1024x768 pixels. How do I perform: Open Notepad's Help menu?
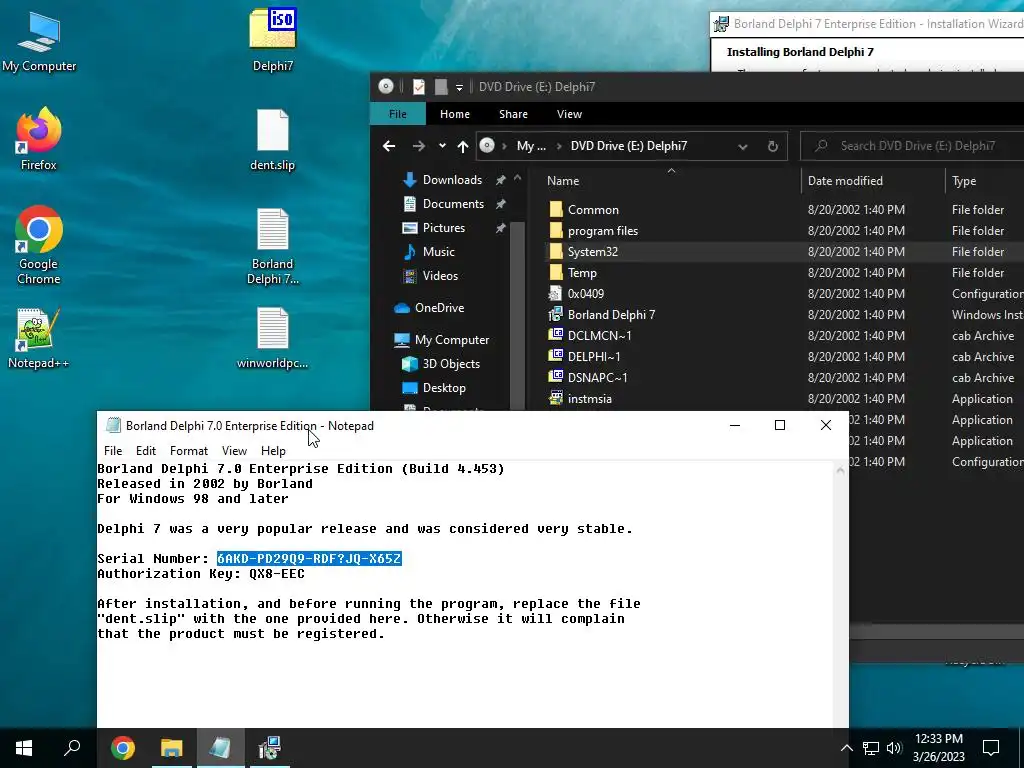[x=273, y=451]
